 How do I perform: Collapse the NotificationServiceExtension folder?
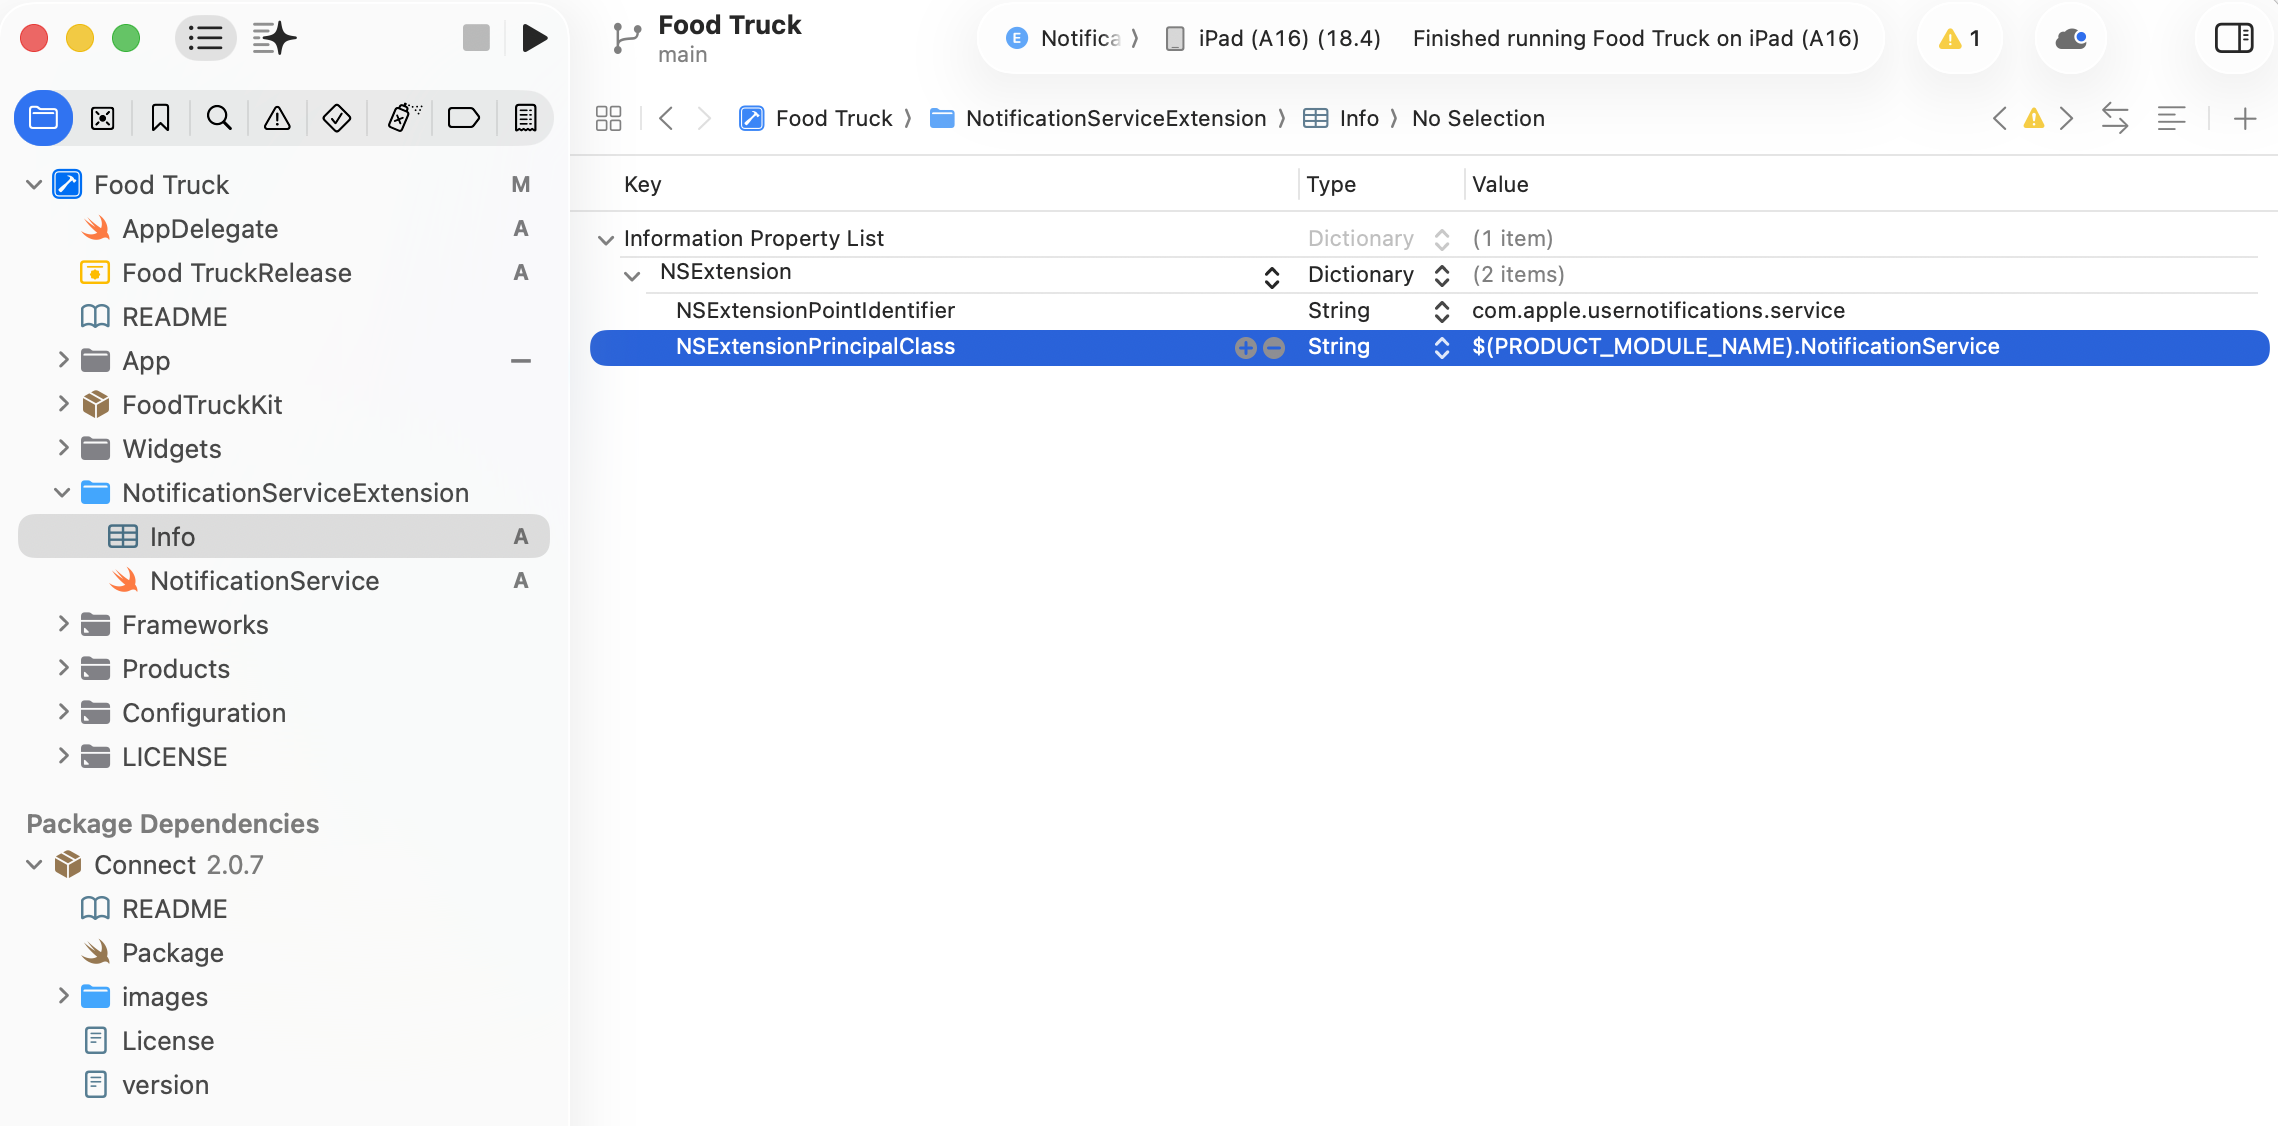click(62, 492)
